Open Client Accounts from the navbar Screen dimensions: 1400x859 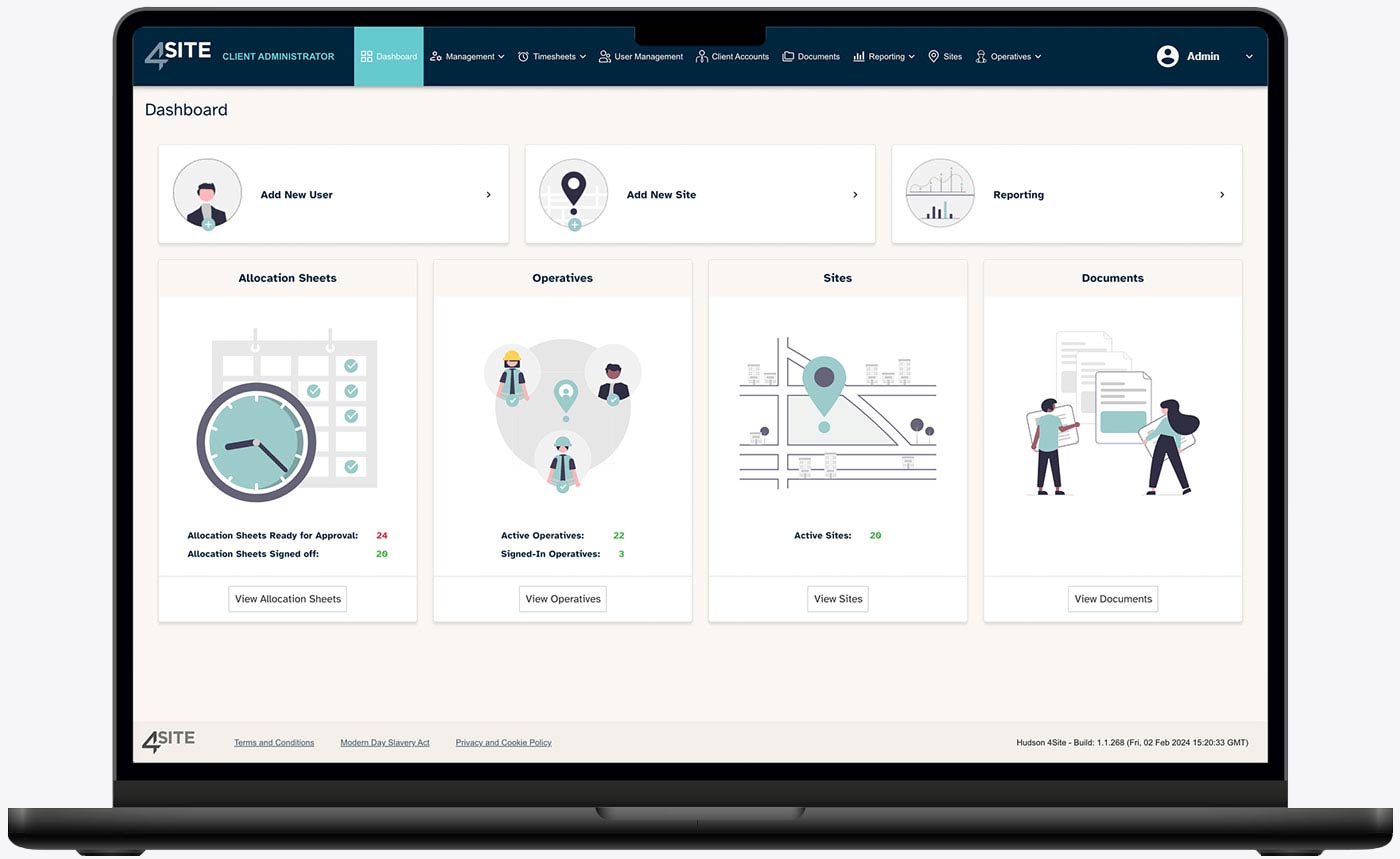pyautogui.click(x=732, y=57)
